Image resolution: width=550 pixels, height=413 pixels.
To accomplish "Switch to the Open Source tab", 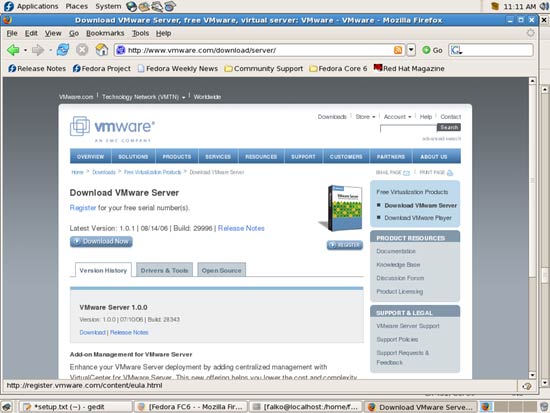I will click(221, 270).
